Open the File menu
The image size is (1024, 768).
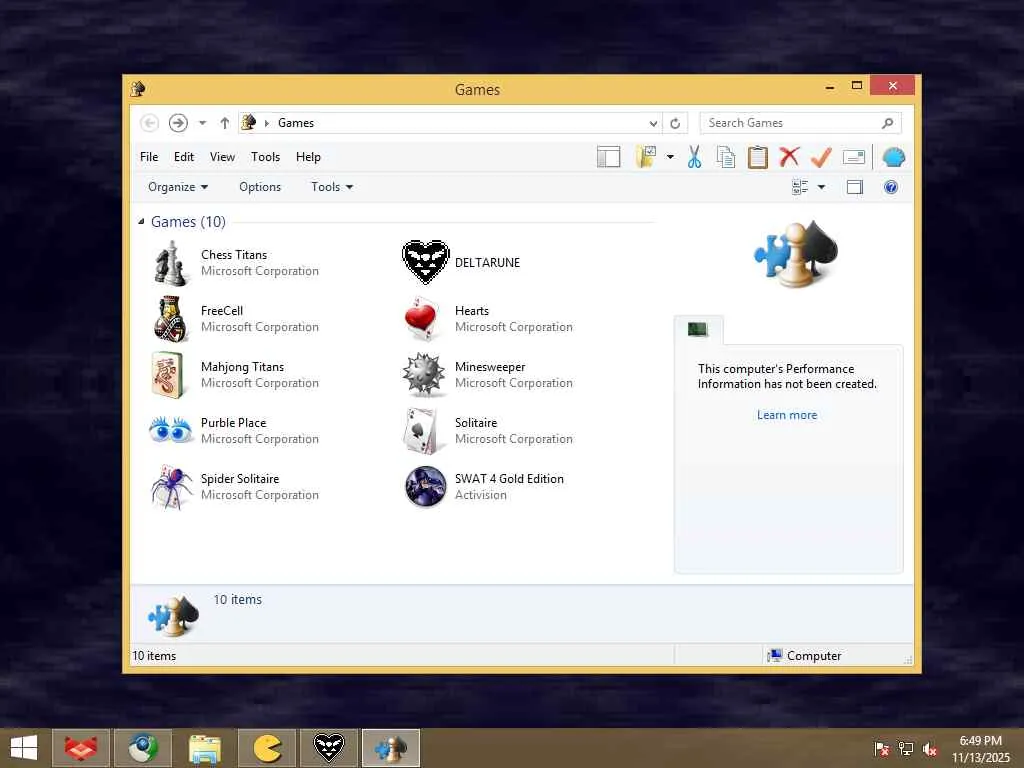(x=149, y=157)
